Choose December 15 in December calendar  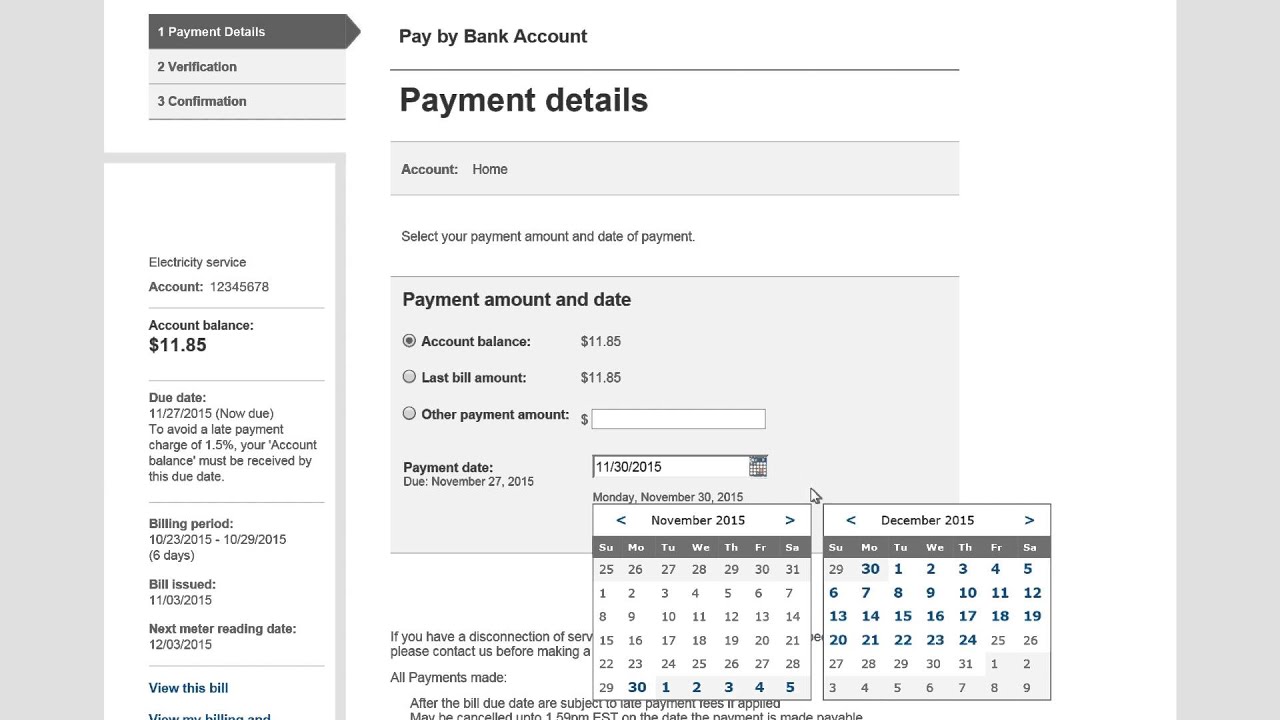tap(902, 616)
